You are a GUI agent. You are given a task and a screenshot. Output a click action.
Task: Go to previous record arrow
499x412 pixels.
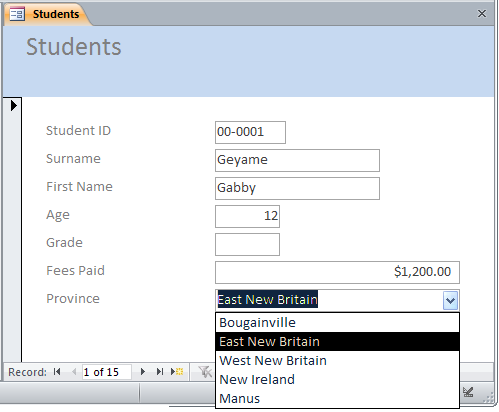click(x=74, y=371)
